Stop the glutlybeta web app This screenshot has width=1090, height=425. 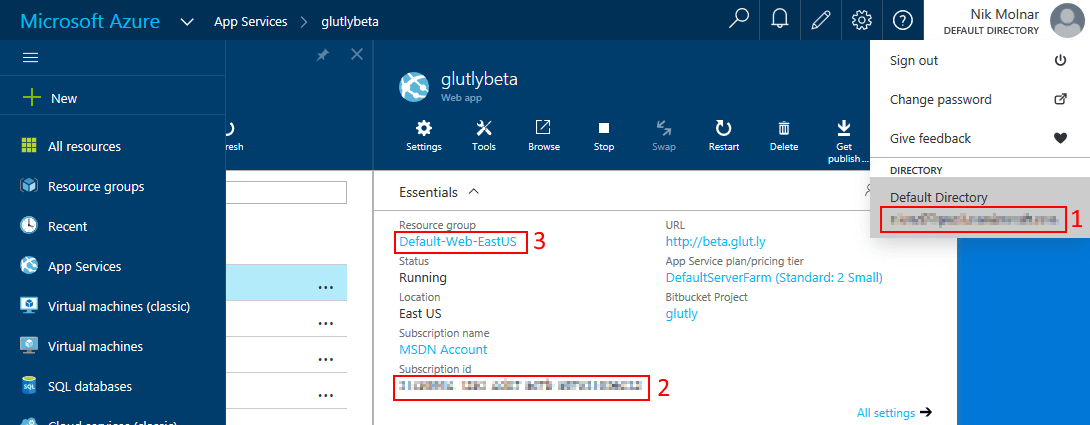pos(604,135)
